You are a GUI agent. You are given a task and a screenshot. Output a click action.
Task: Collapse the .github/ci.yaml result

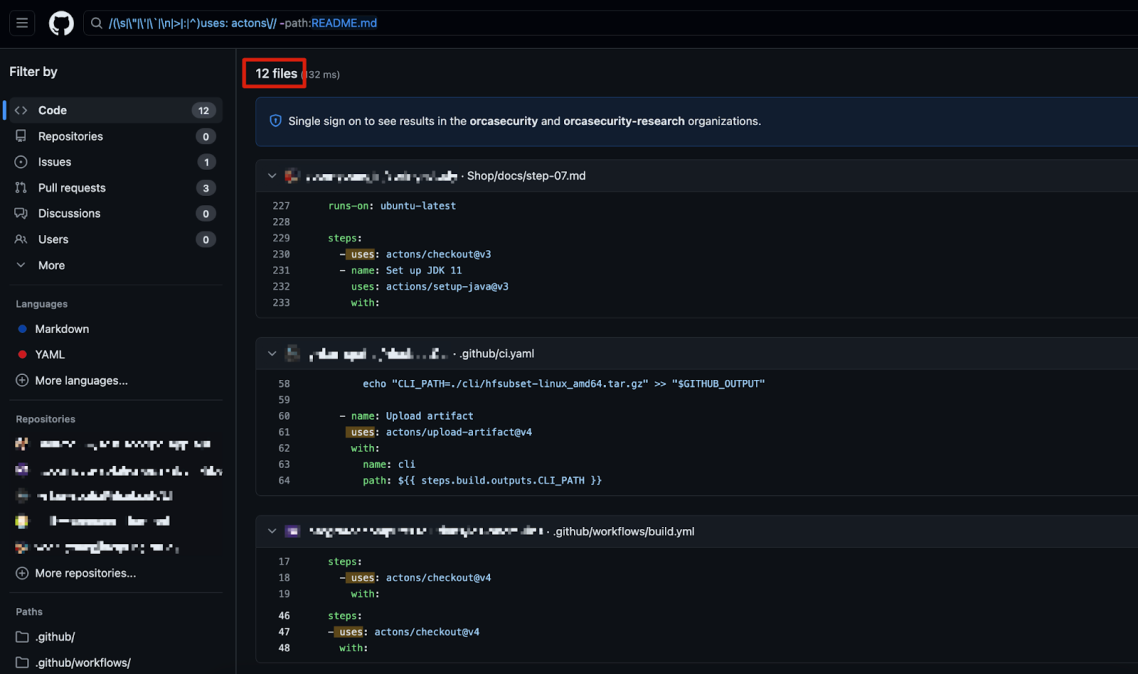pos(272,353)
